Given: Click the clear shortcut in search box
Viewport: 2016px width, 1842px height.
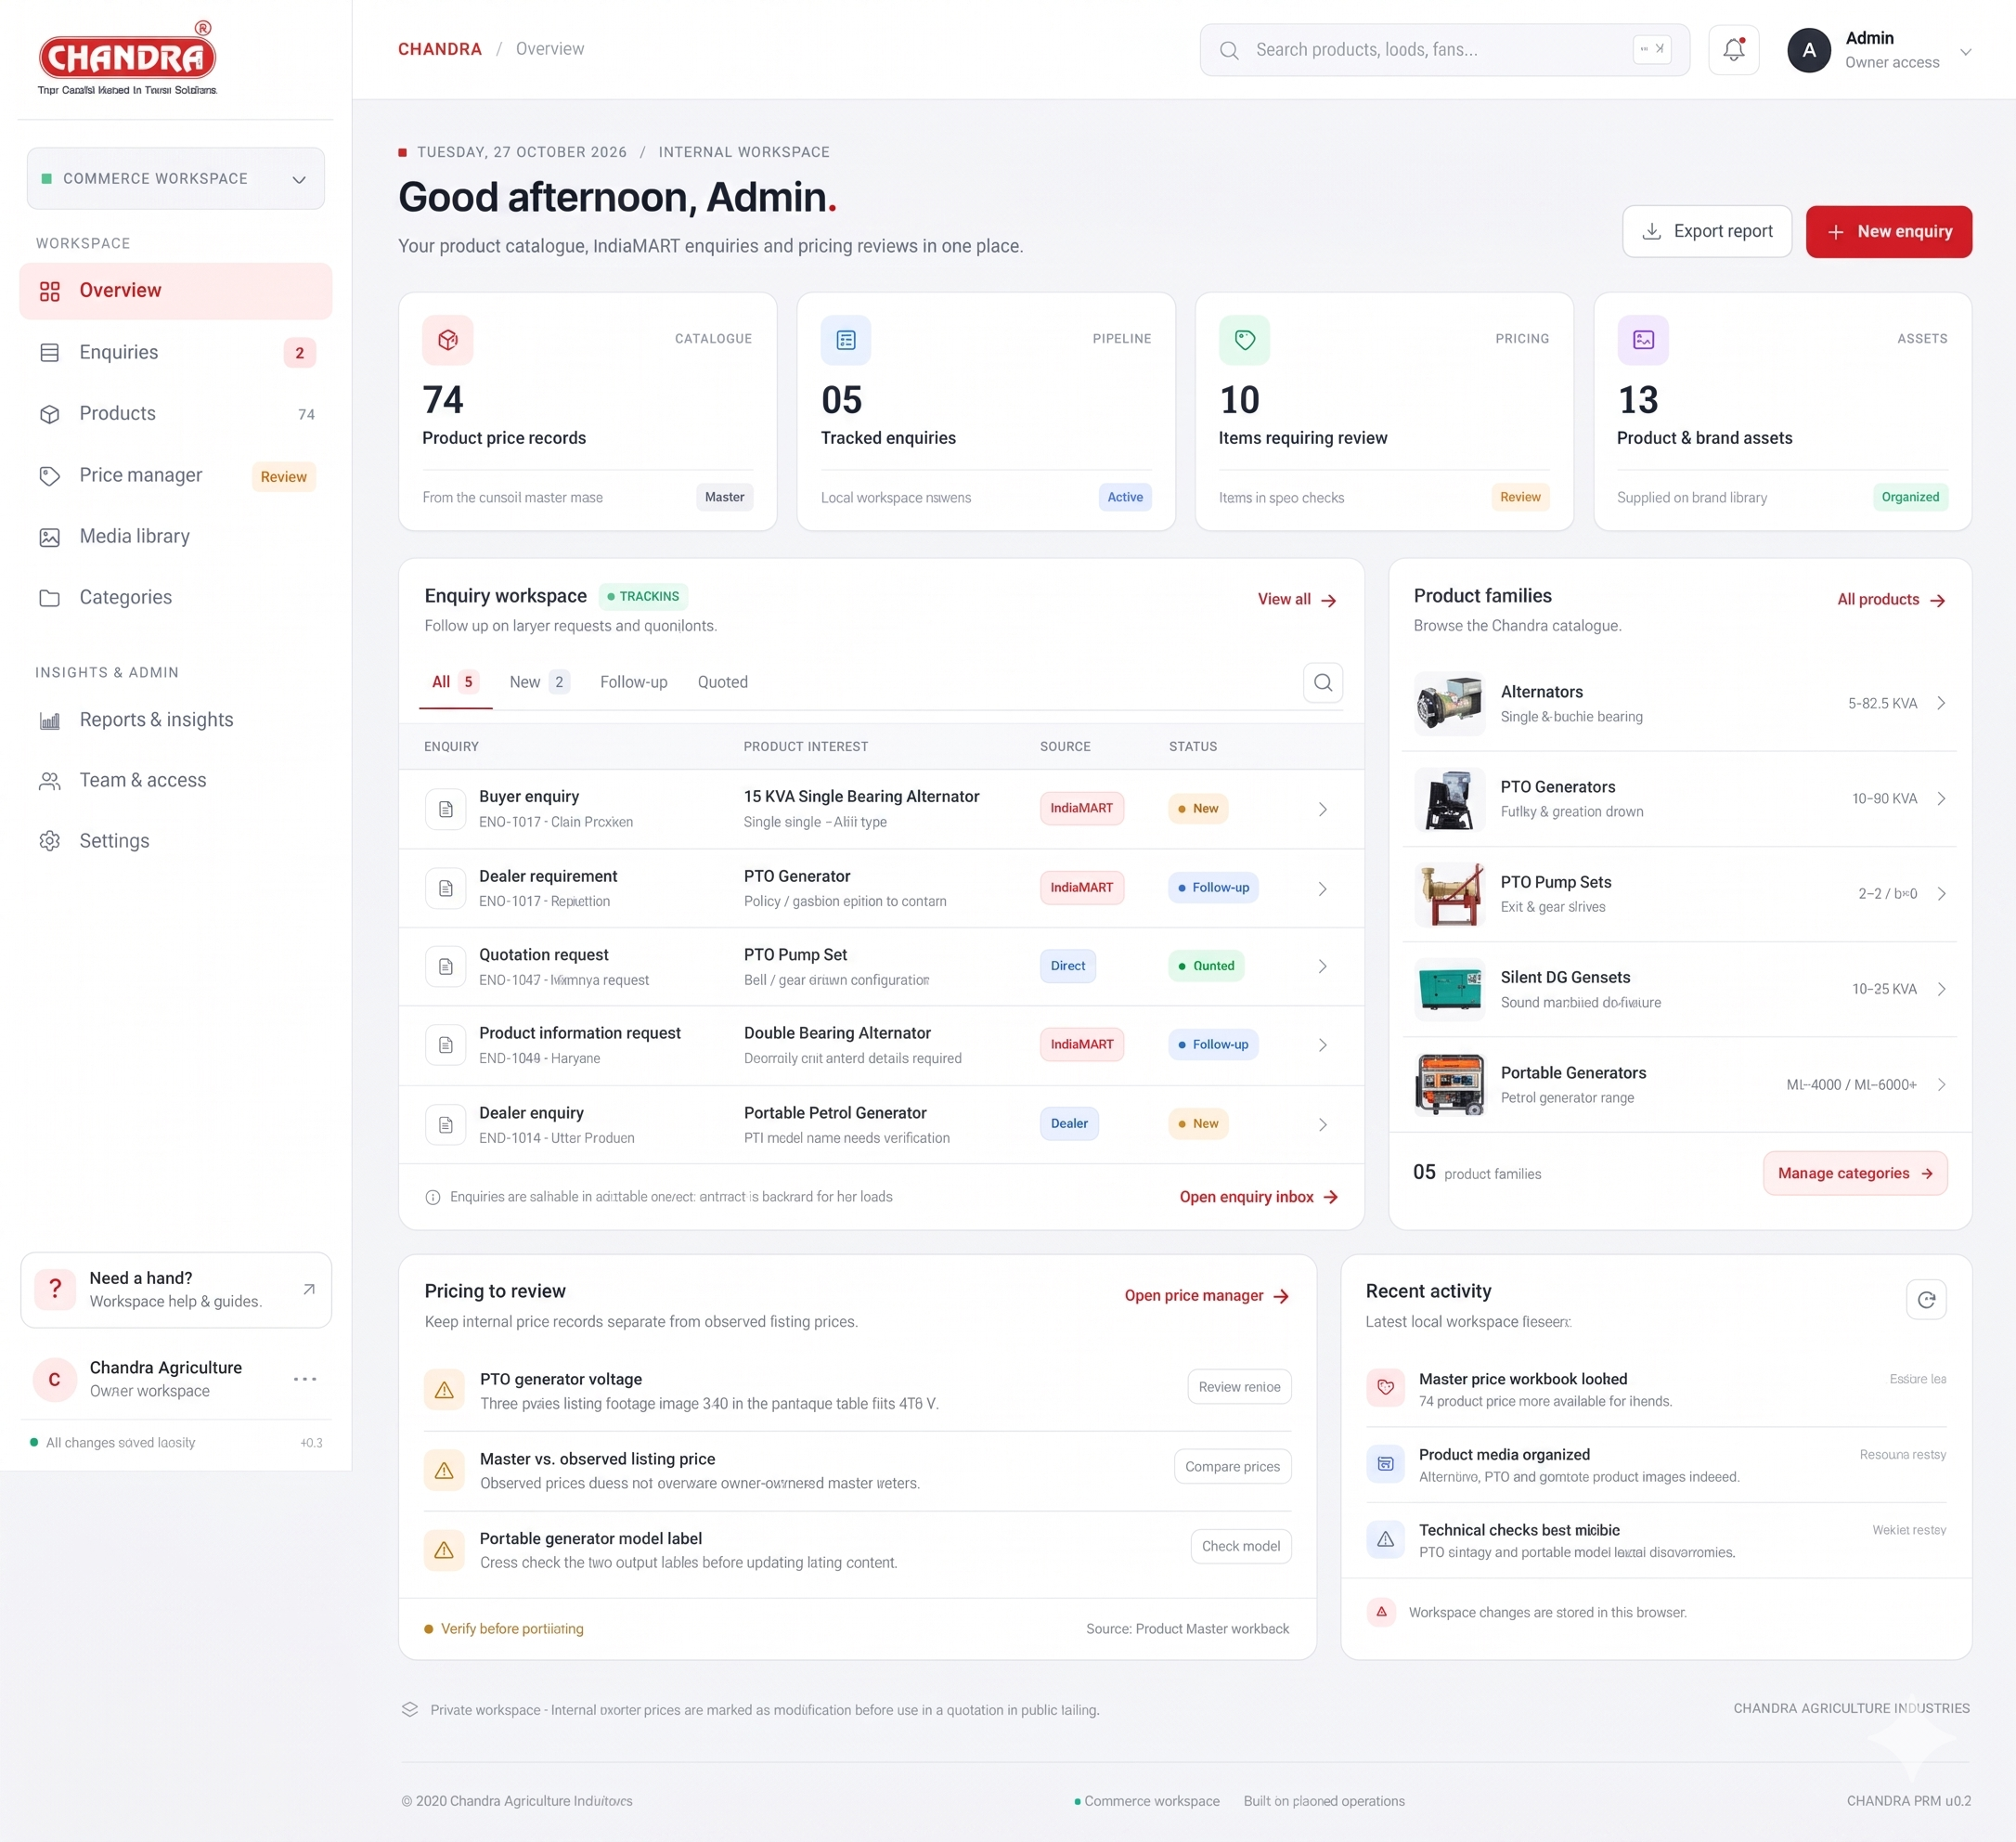Looking at the screenshot, I should click(x=1651, y=49).
